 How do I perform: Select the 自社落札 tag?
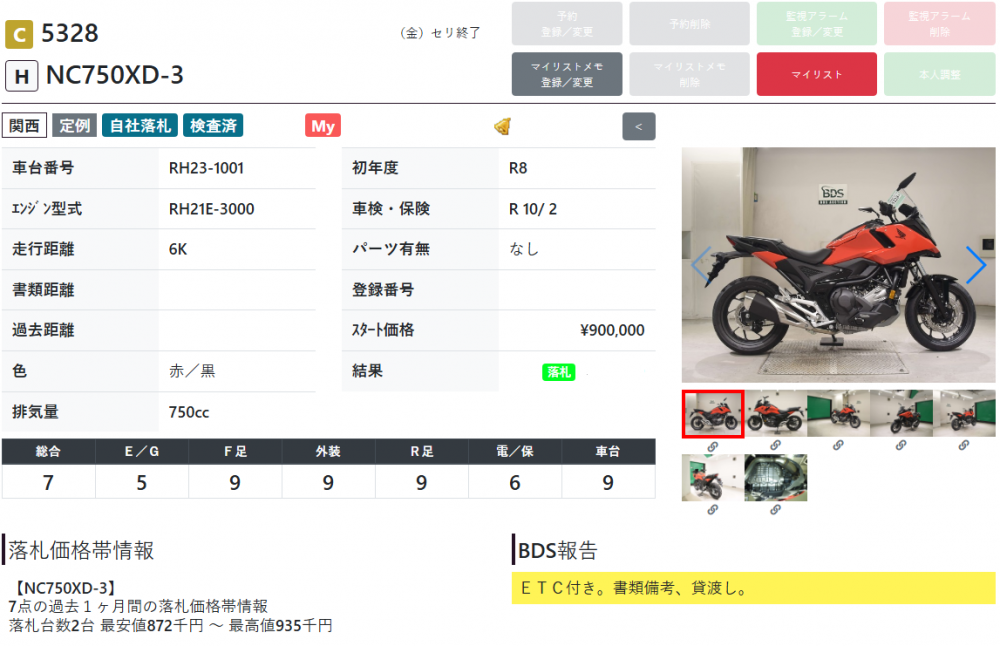[x=140, y=126]
